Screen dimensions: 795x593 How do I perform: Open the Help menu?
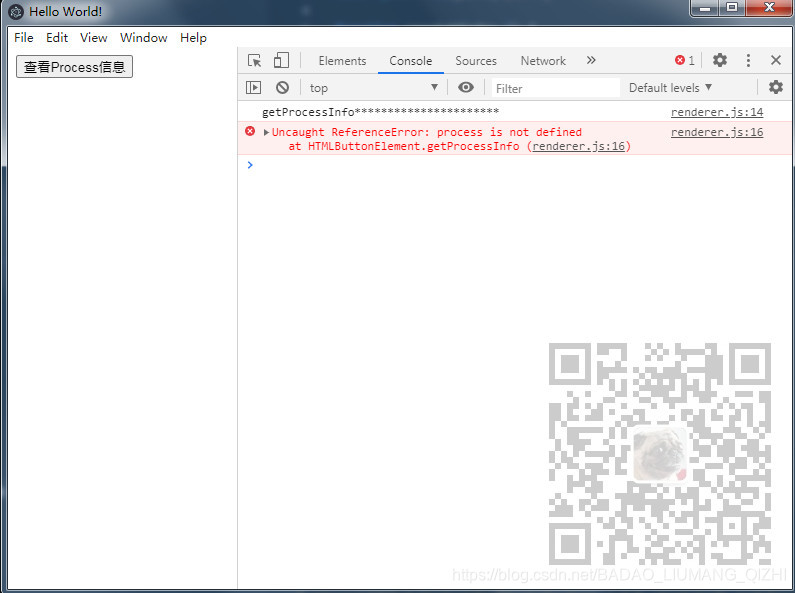(x=193, y=38)
